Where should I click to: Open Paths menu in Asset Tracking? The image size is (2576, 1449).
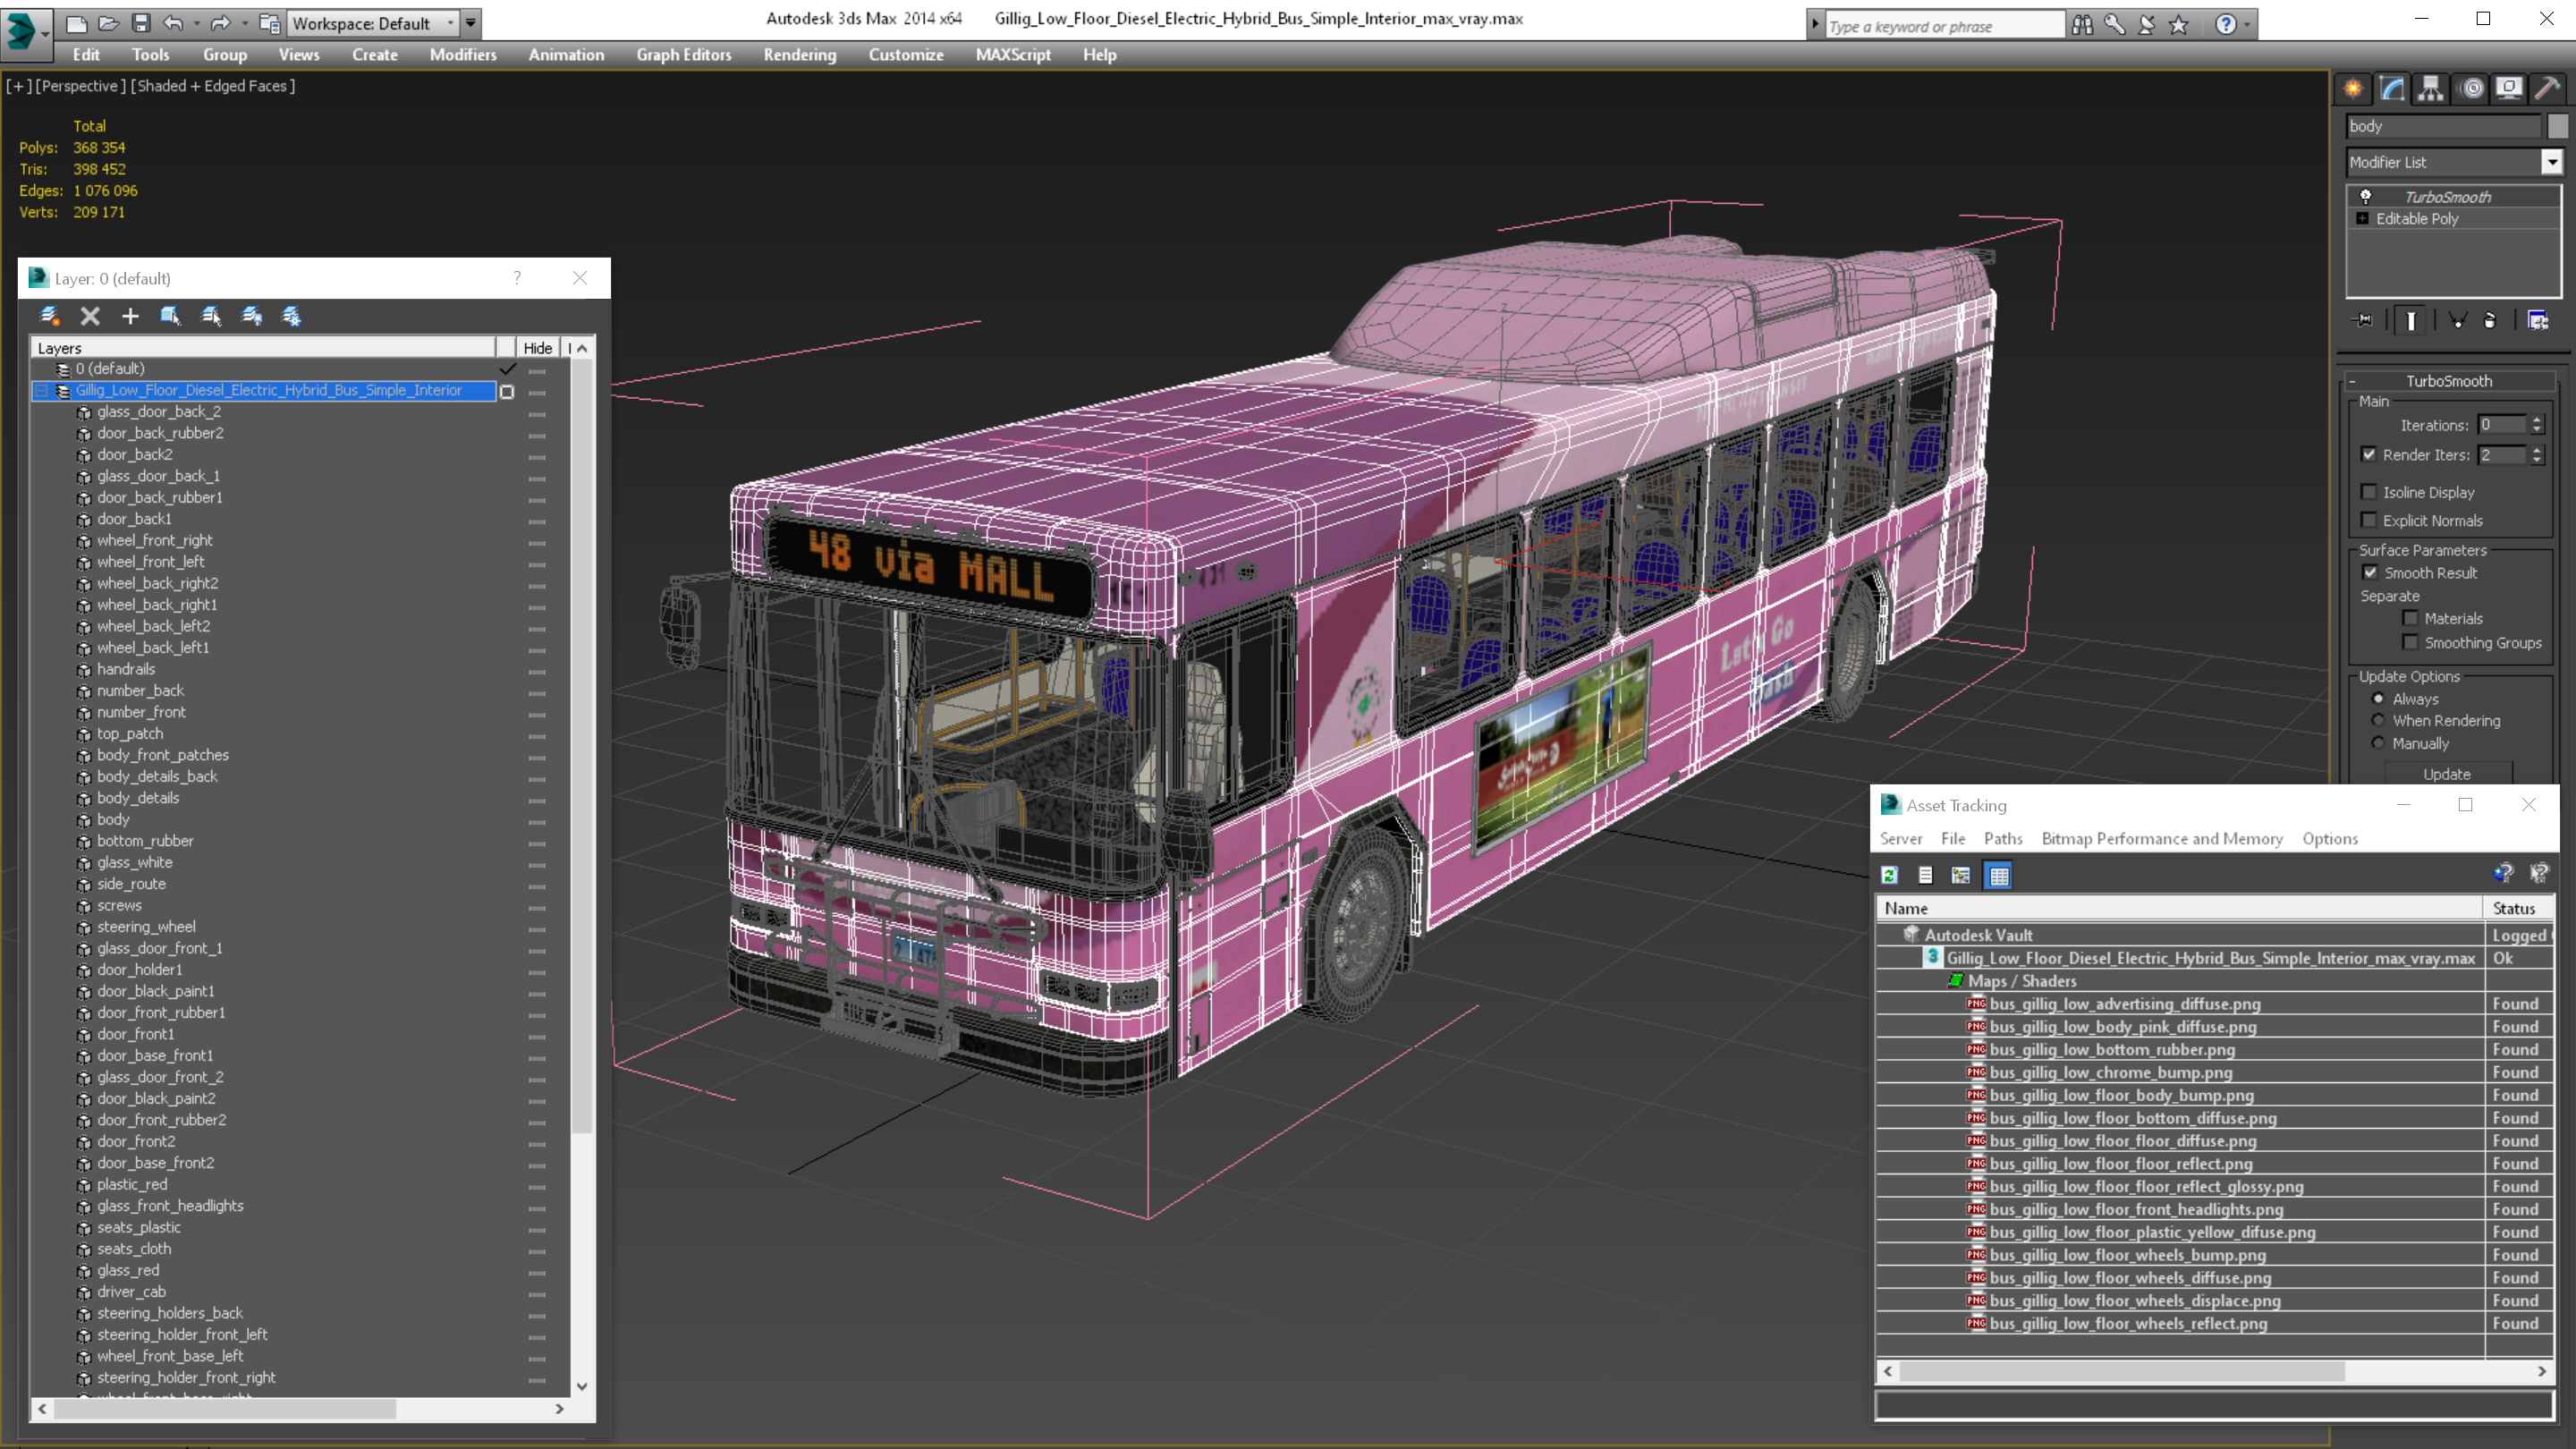[2003, 839]
